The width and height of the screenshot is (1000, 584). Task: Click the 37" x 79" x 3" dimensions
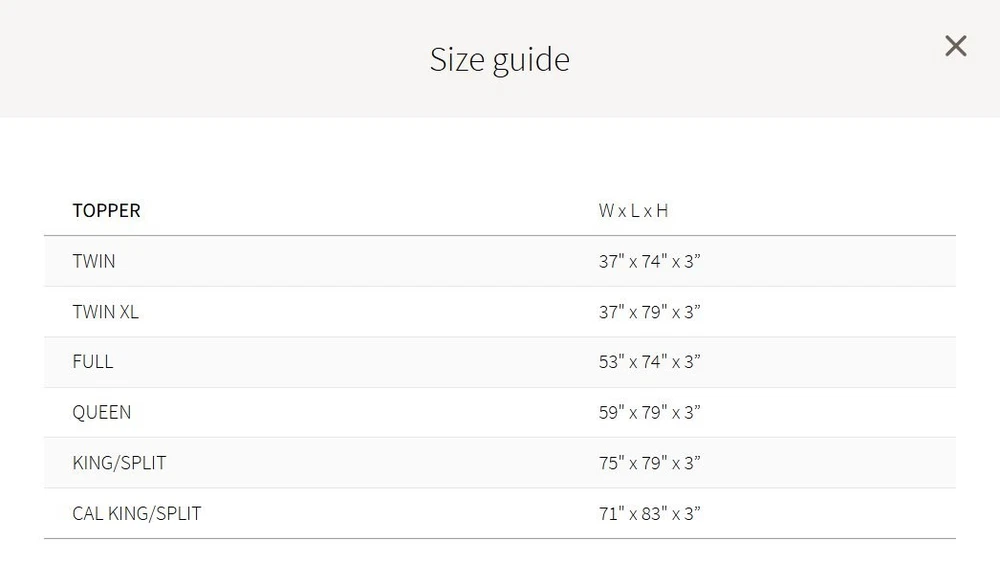click(x=649, y=312)
